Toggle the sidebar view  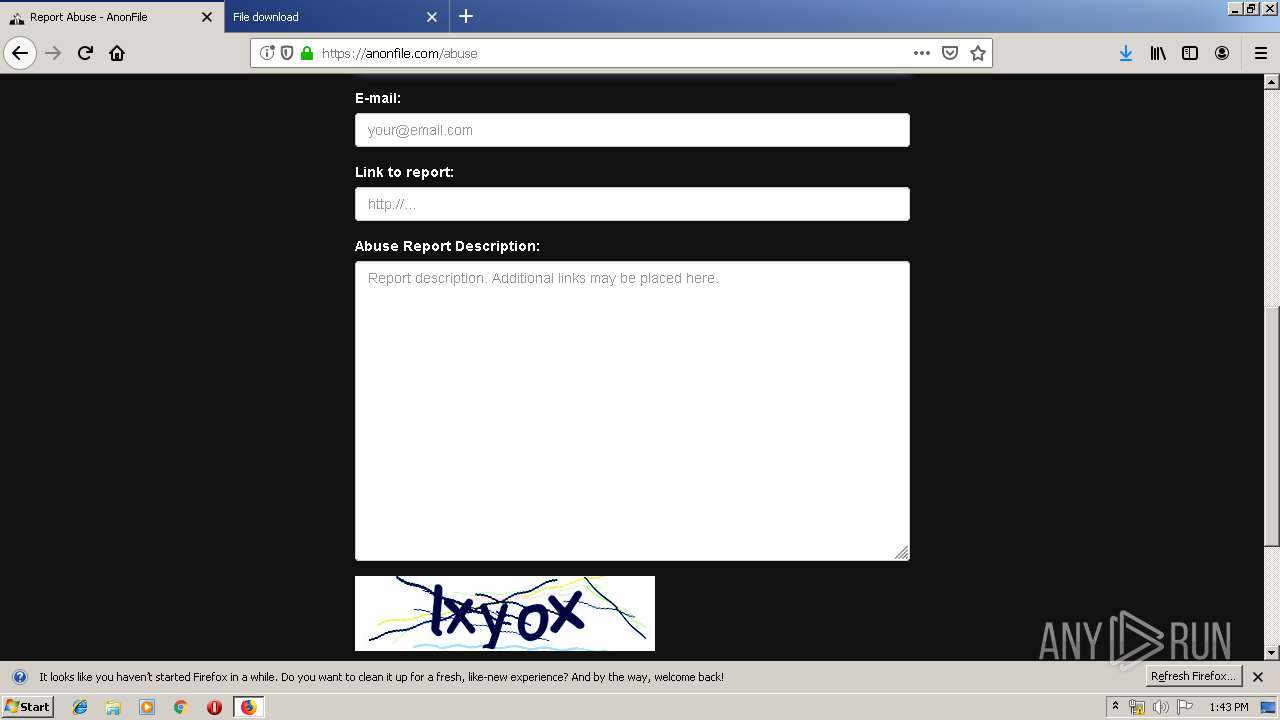[x=1190, y=53]
